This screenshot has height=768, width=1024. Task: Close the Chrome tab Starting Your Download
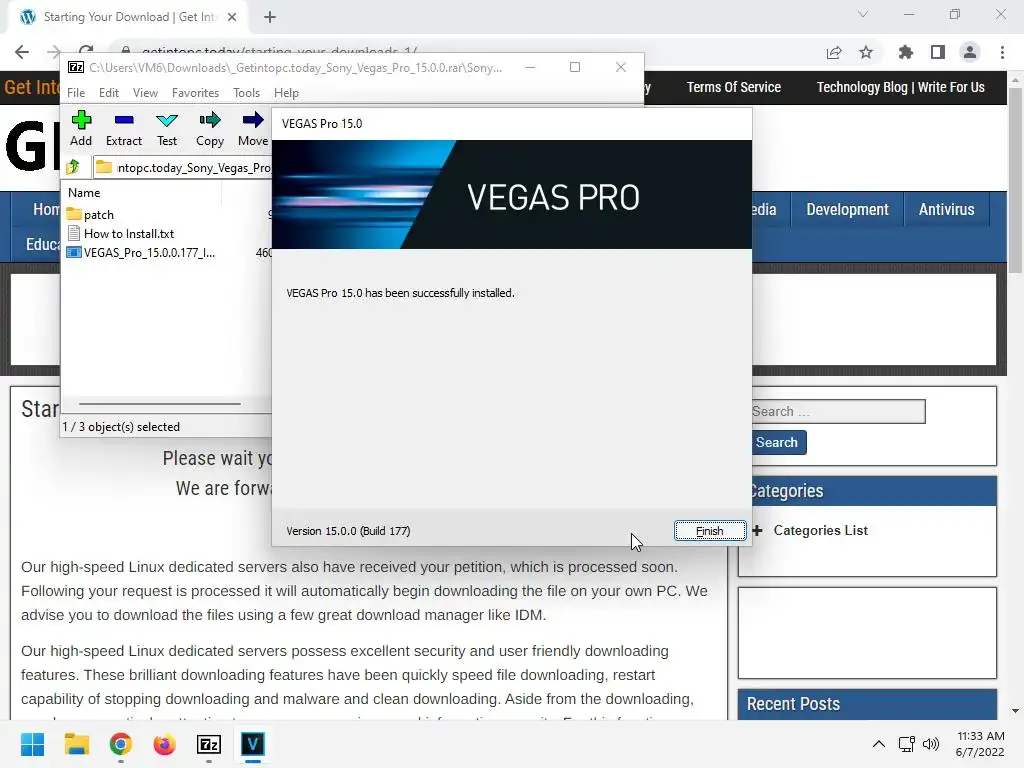[x=232, y=17]
